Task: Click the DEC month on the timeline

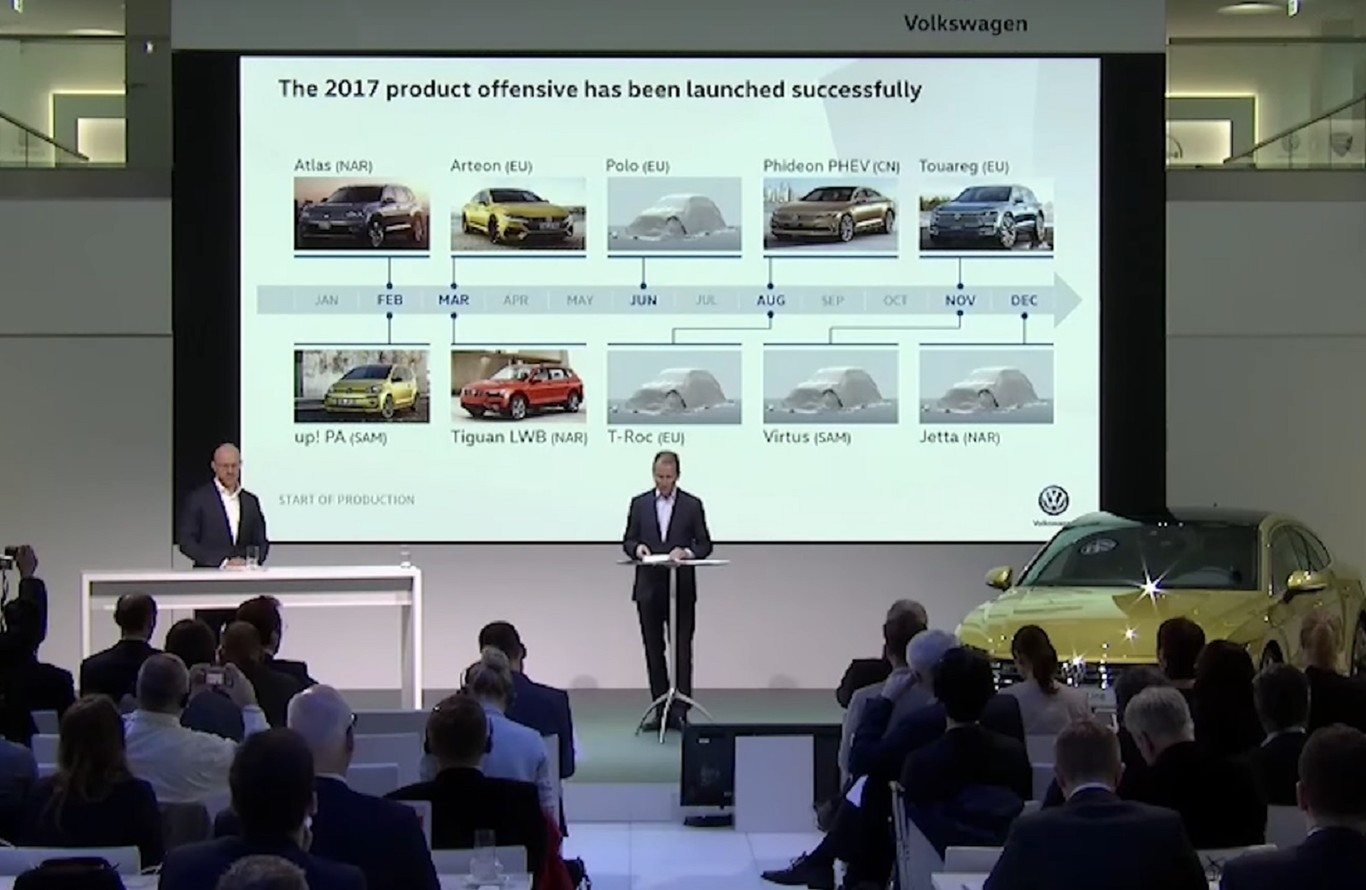Action: (x=1024, y=300)
